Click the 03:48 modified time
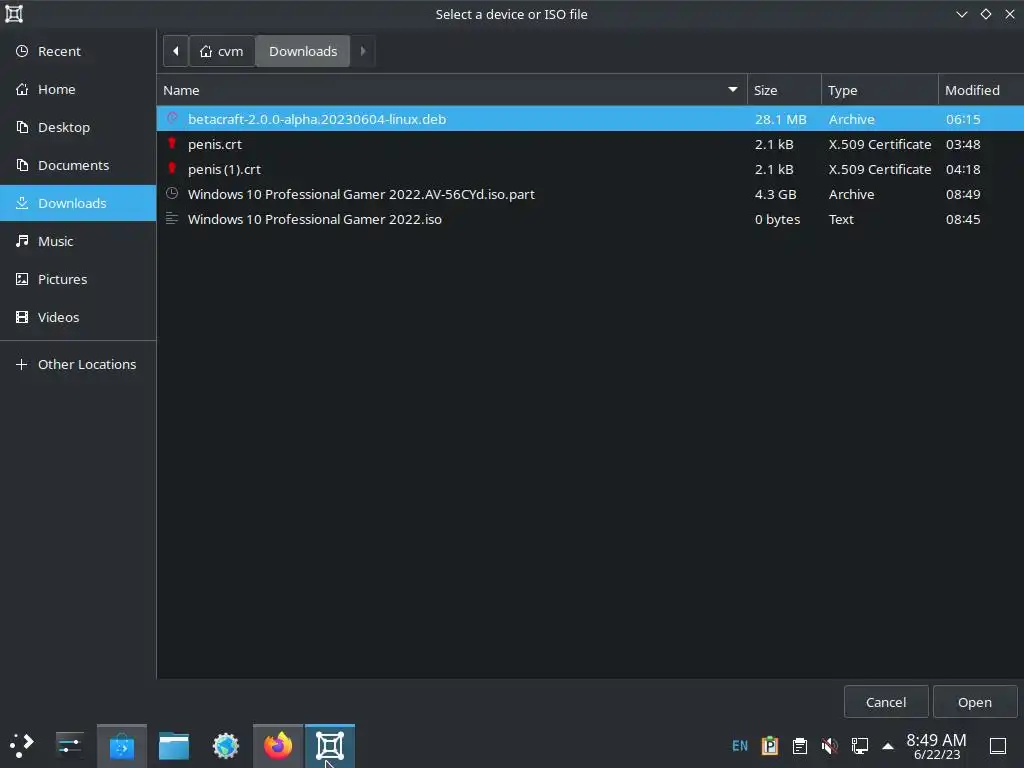1024x768 pixels. (963, 144)
